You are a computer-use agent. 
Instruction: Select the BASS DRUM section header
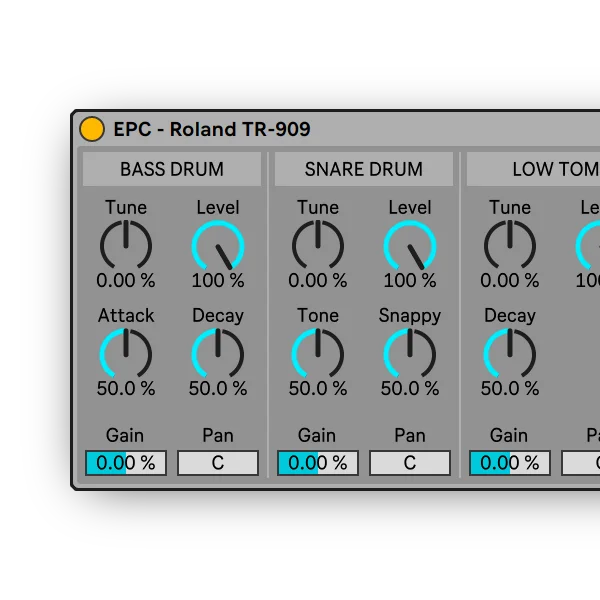point(172,169)
